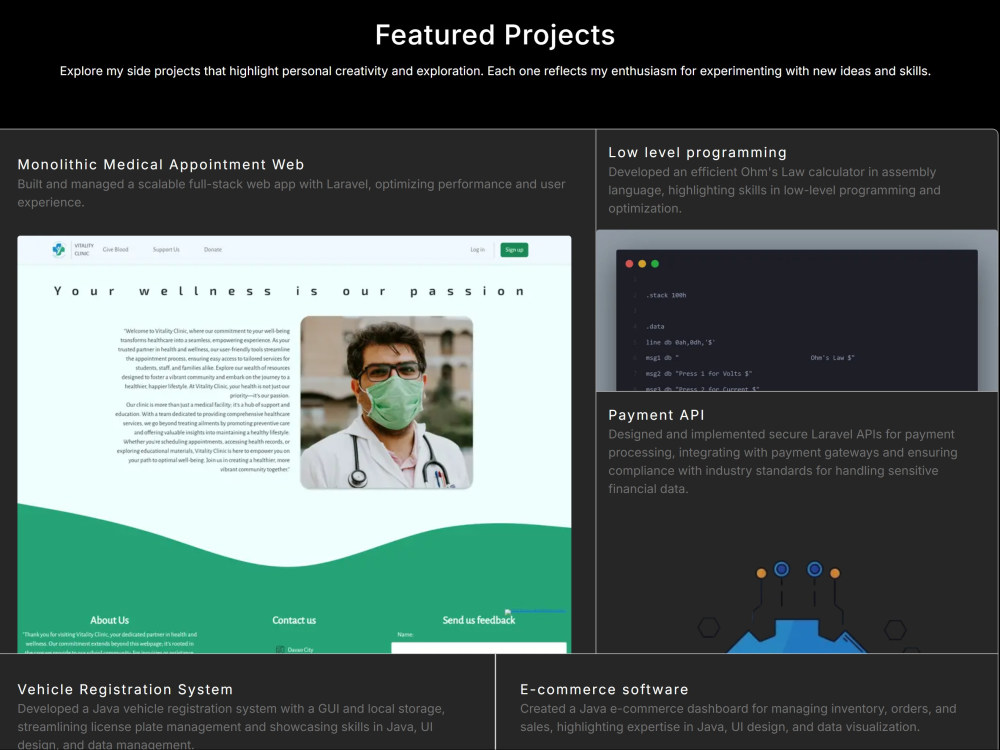Image resolution: width=1000 pixels, height=750 pixels.
Task: Click the Java vehicle registration description text
Action: 231,726
